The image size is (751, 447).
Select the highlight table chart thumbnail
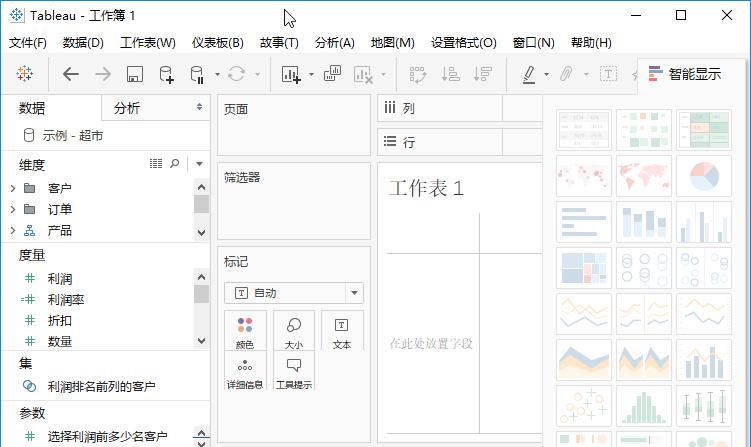[704, 130]
